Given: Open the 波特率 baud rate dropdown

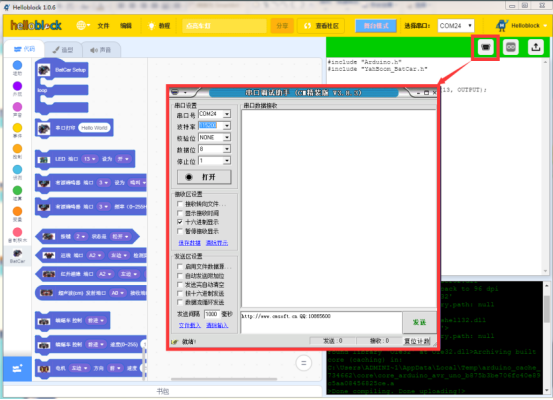Looking at the screenshot, I should click(227, 126).
